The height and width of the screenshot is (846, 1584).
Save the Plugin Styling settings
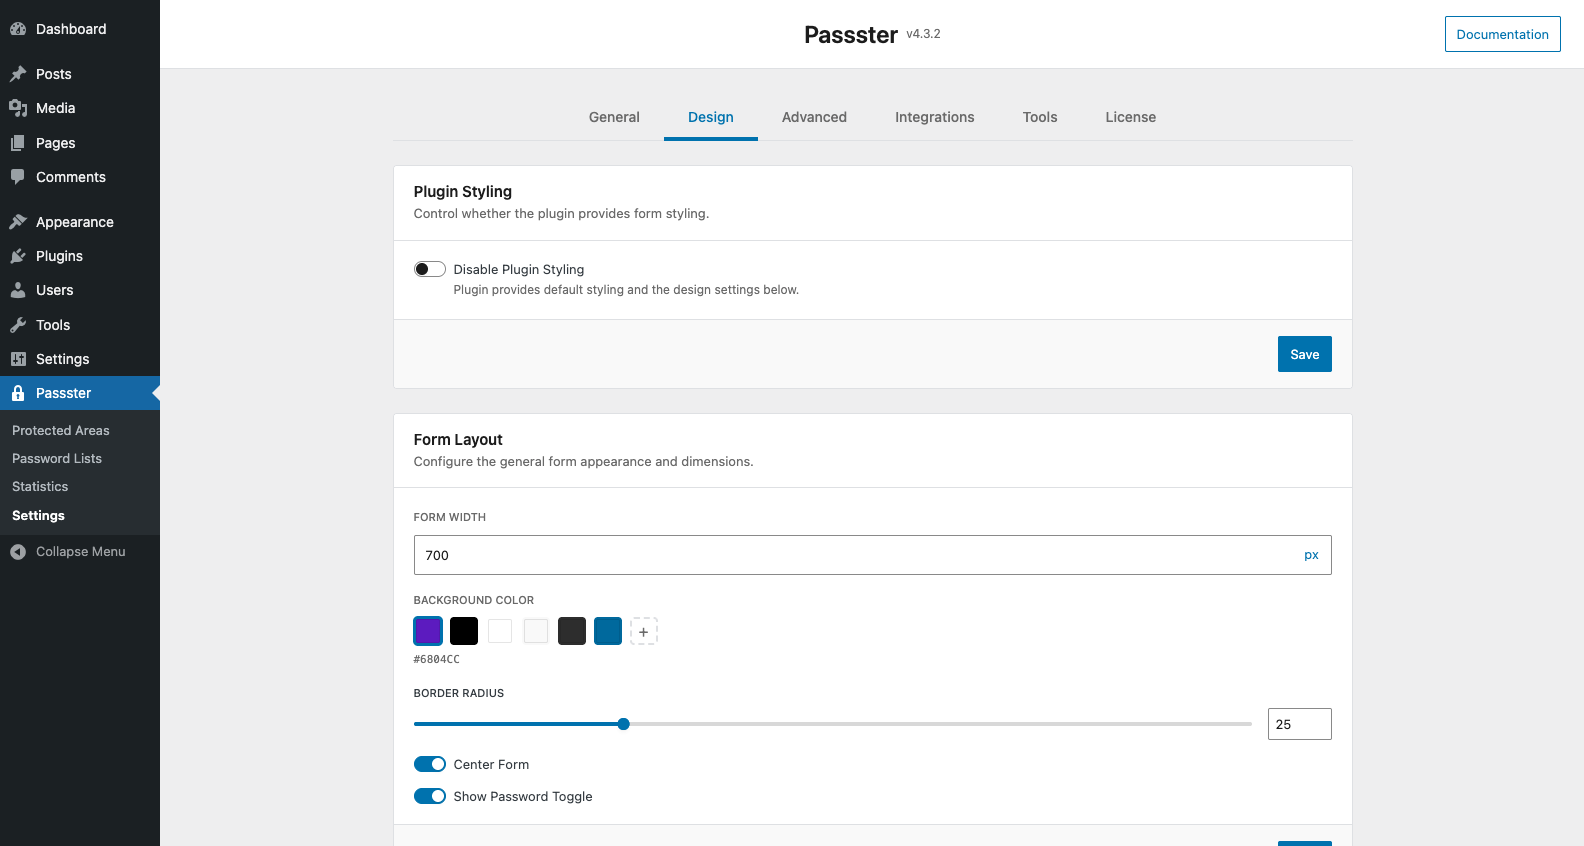click(x=1304, y=354)
